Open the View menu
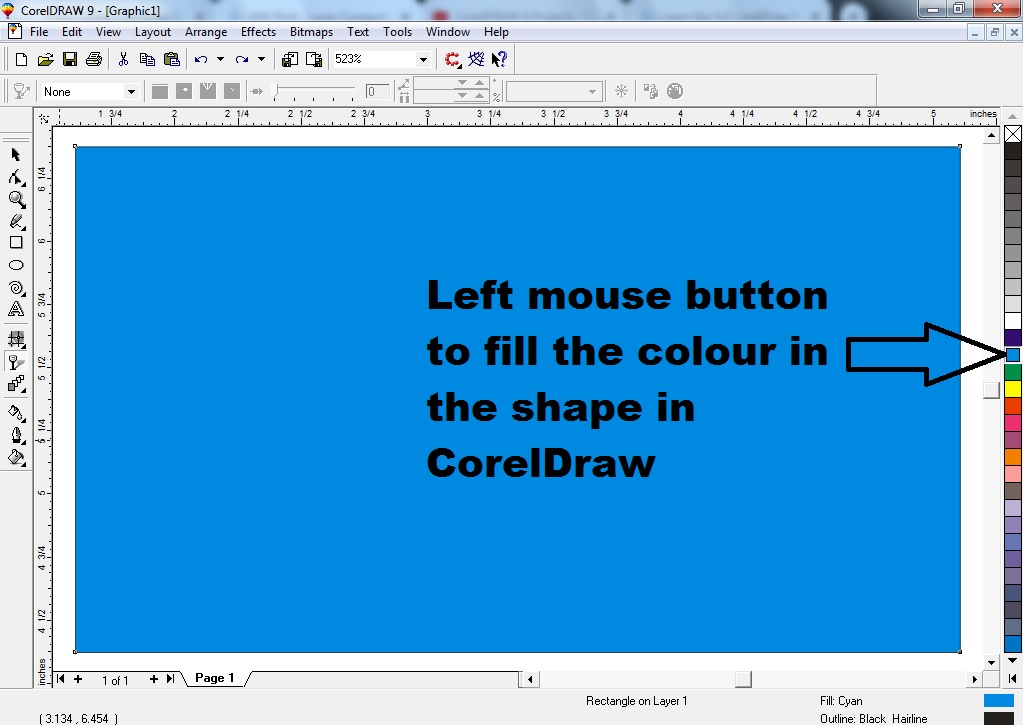This screenshot has width=1032, height=725. click(108, 32)
